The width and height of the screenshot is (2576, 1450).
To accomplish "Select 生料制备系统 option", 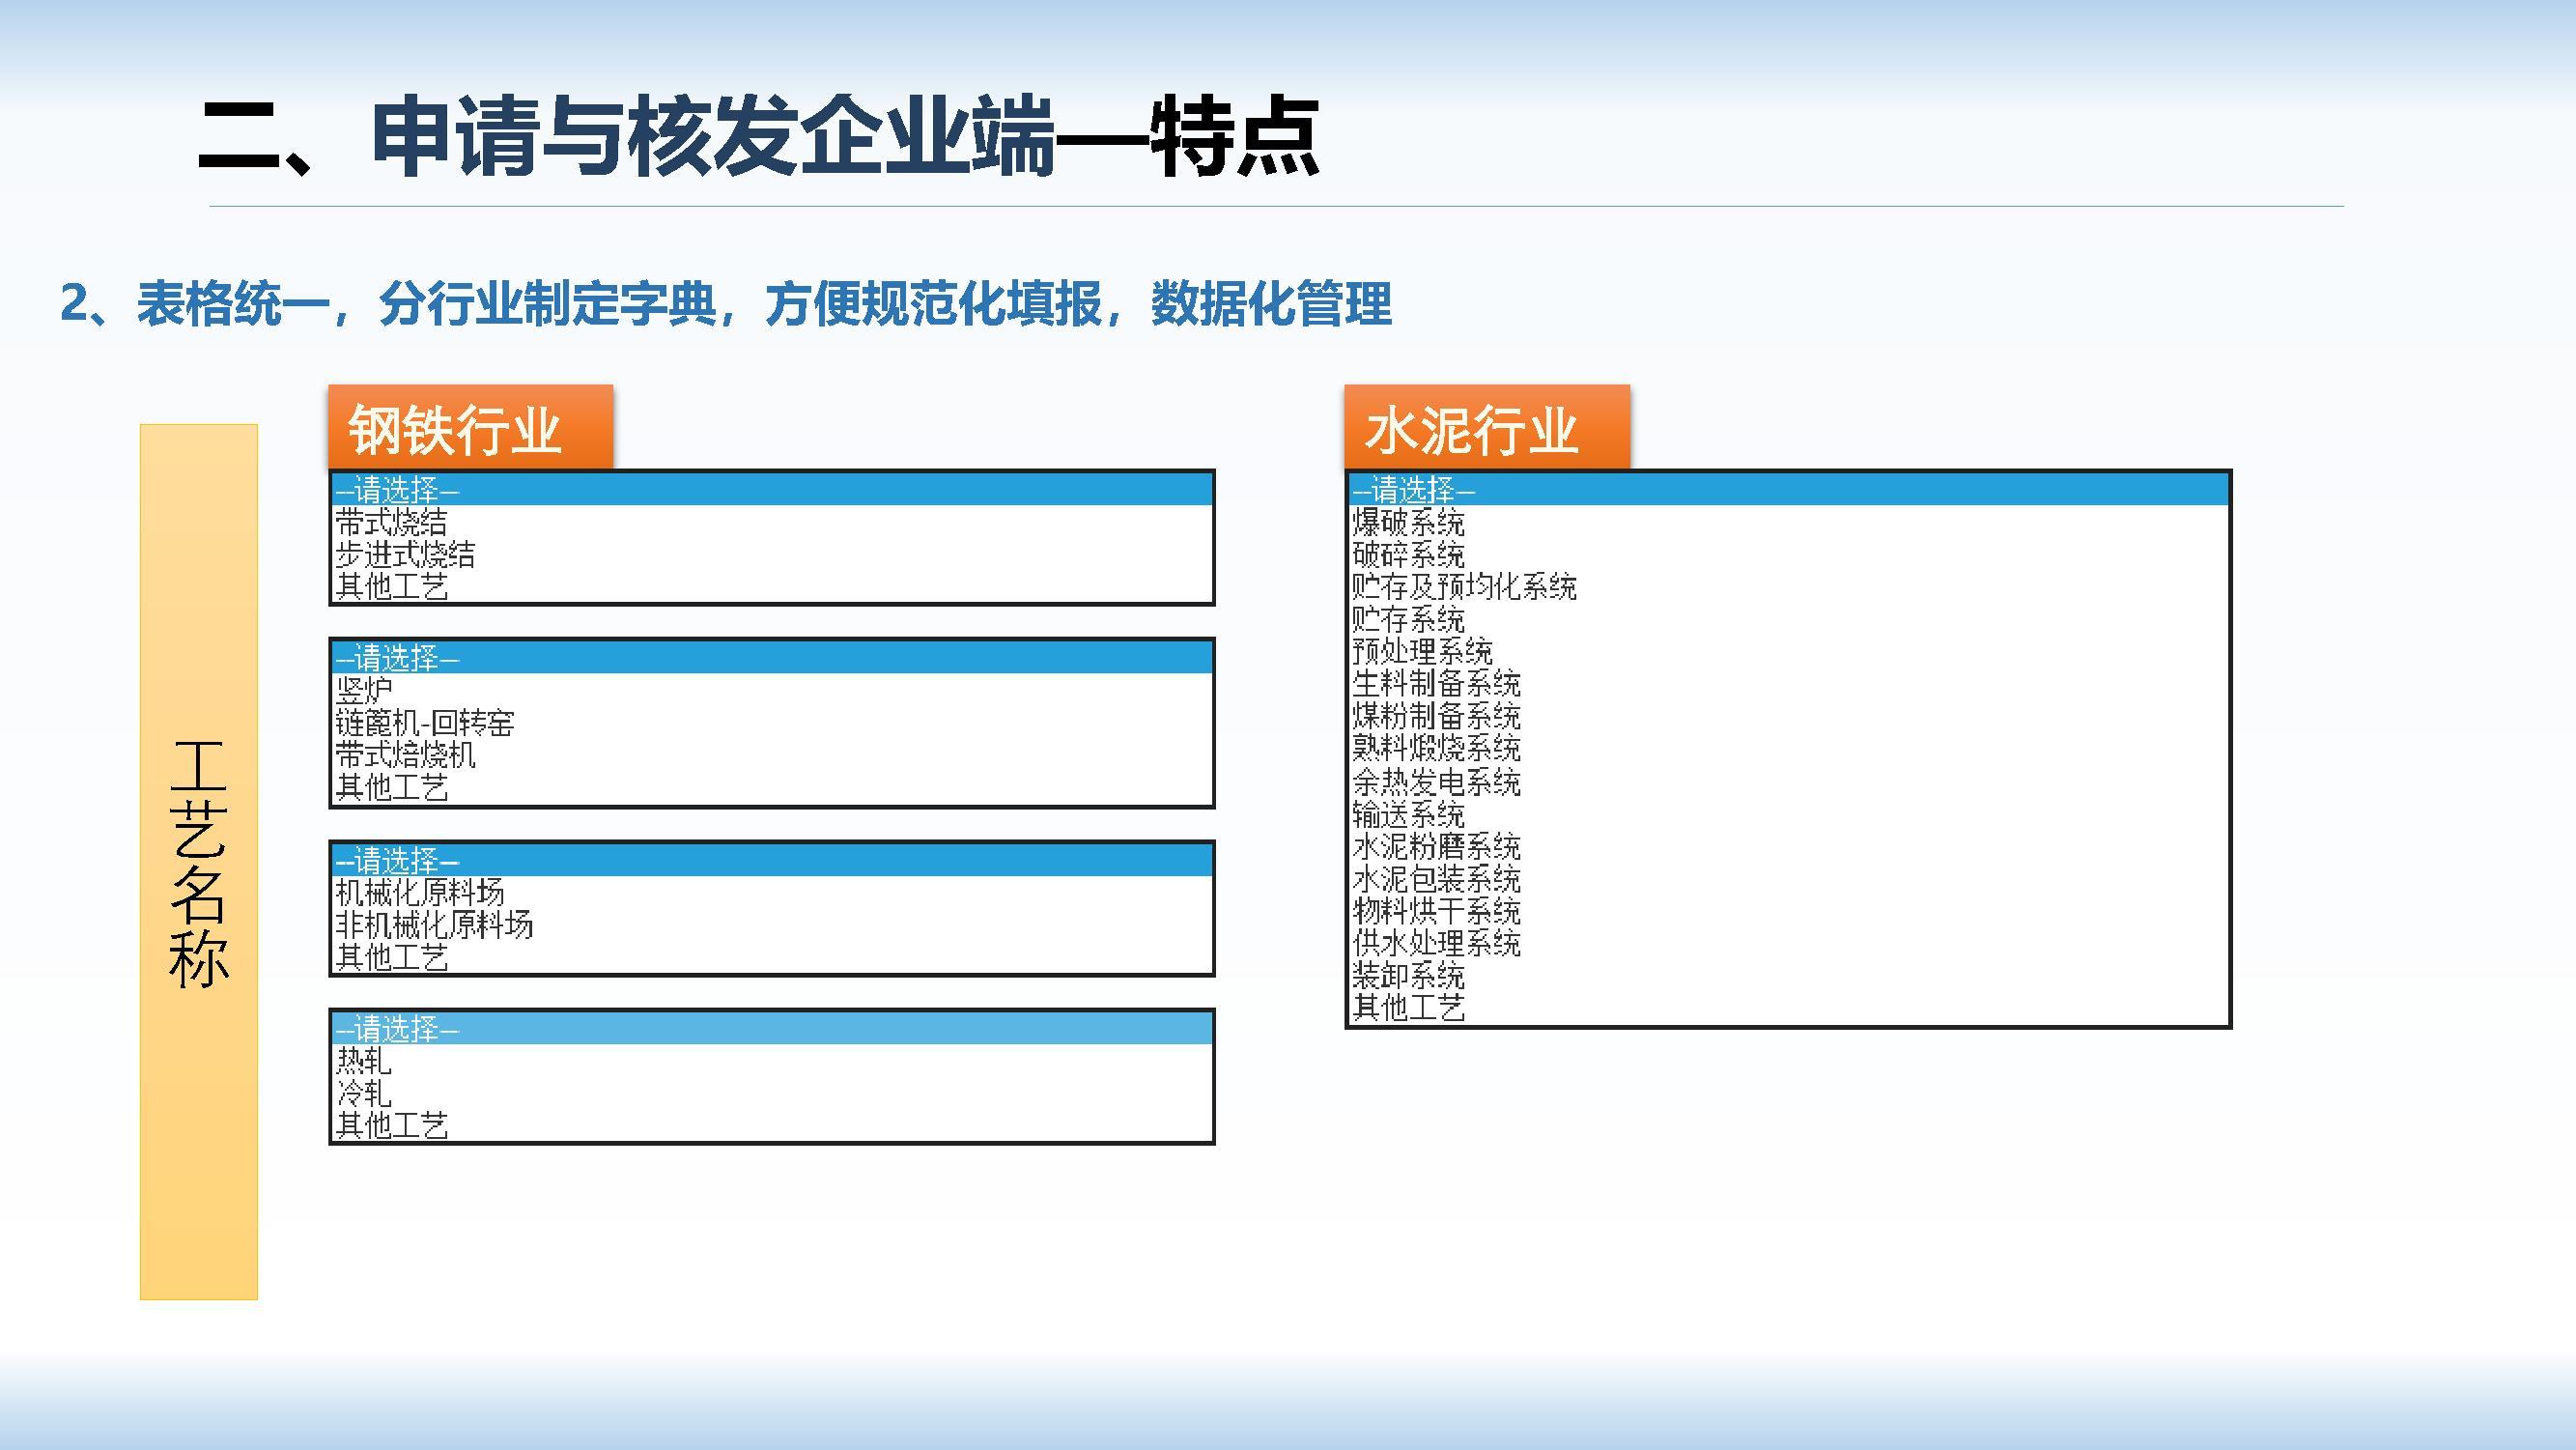I will [1436, 684].
